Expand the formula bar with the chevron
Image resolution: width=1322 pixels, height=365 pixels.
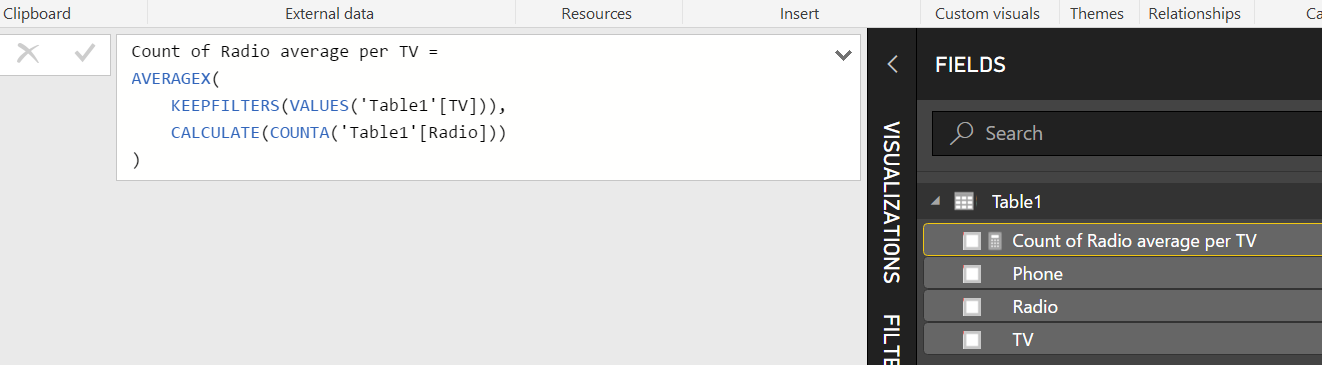843,55
